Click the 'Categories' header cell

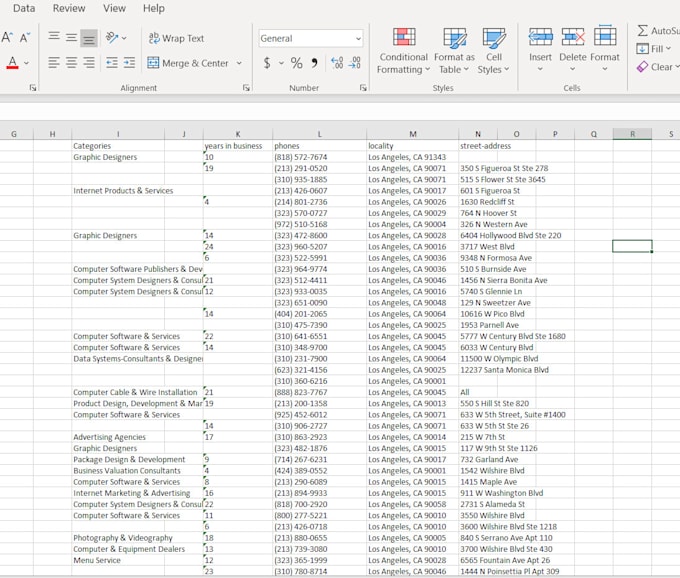click(118, 146)
